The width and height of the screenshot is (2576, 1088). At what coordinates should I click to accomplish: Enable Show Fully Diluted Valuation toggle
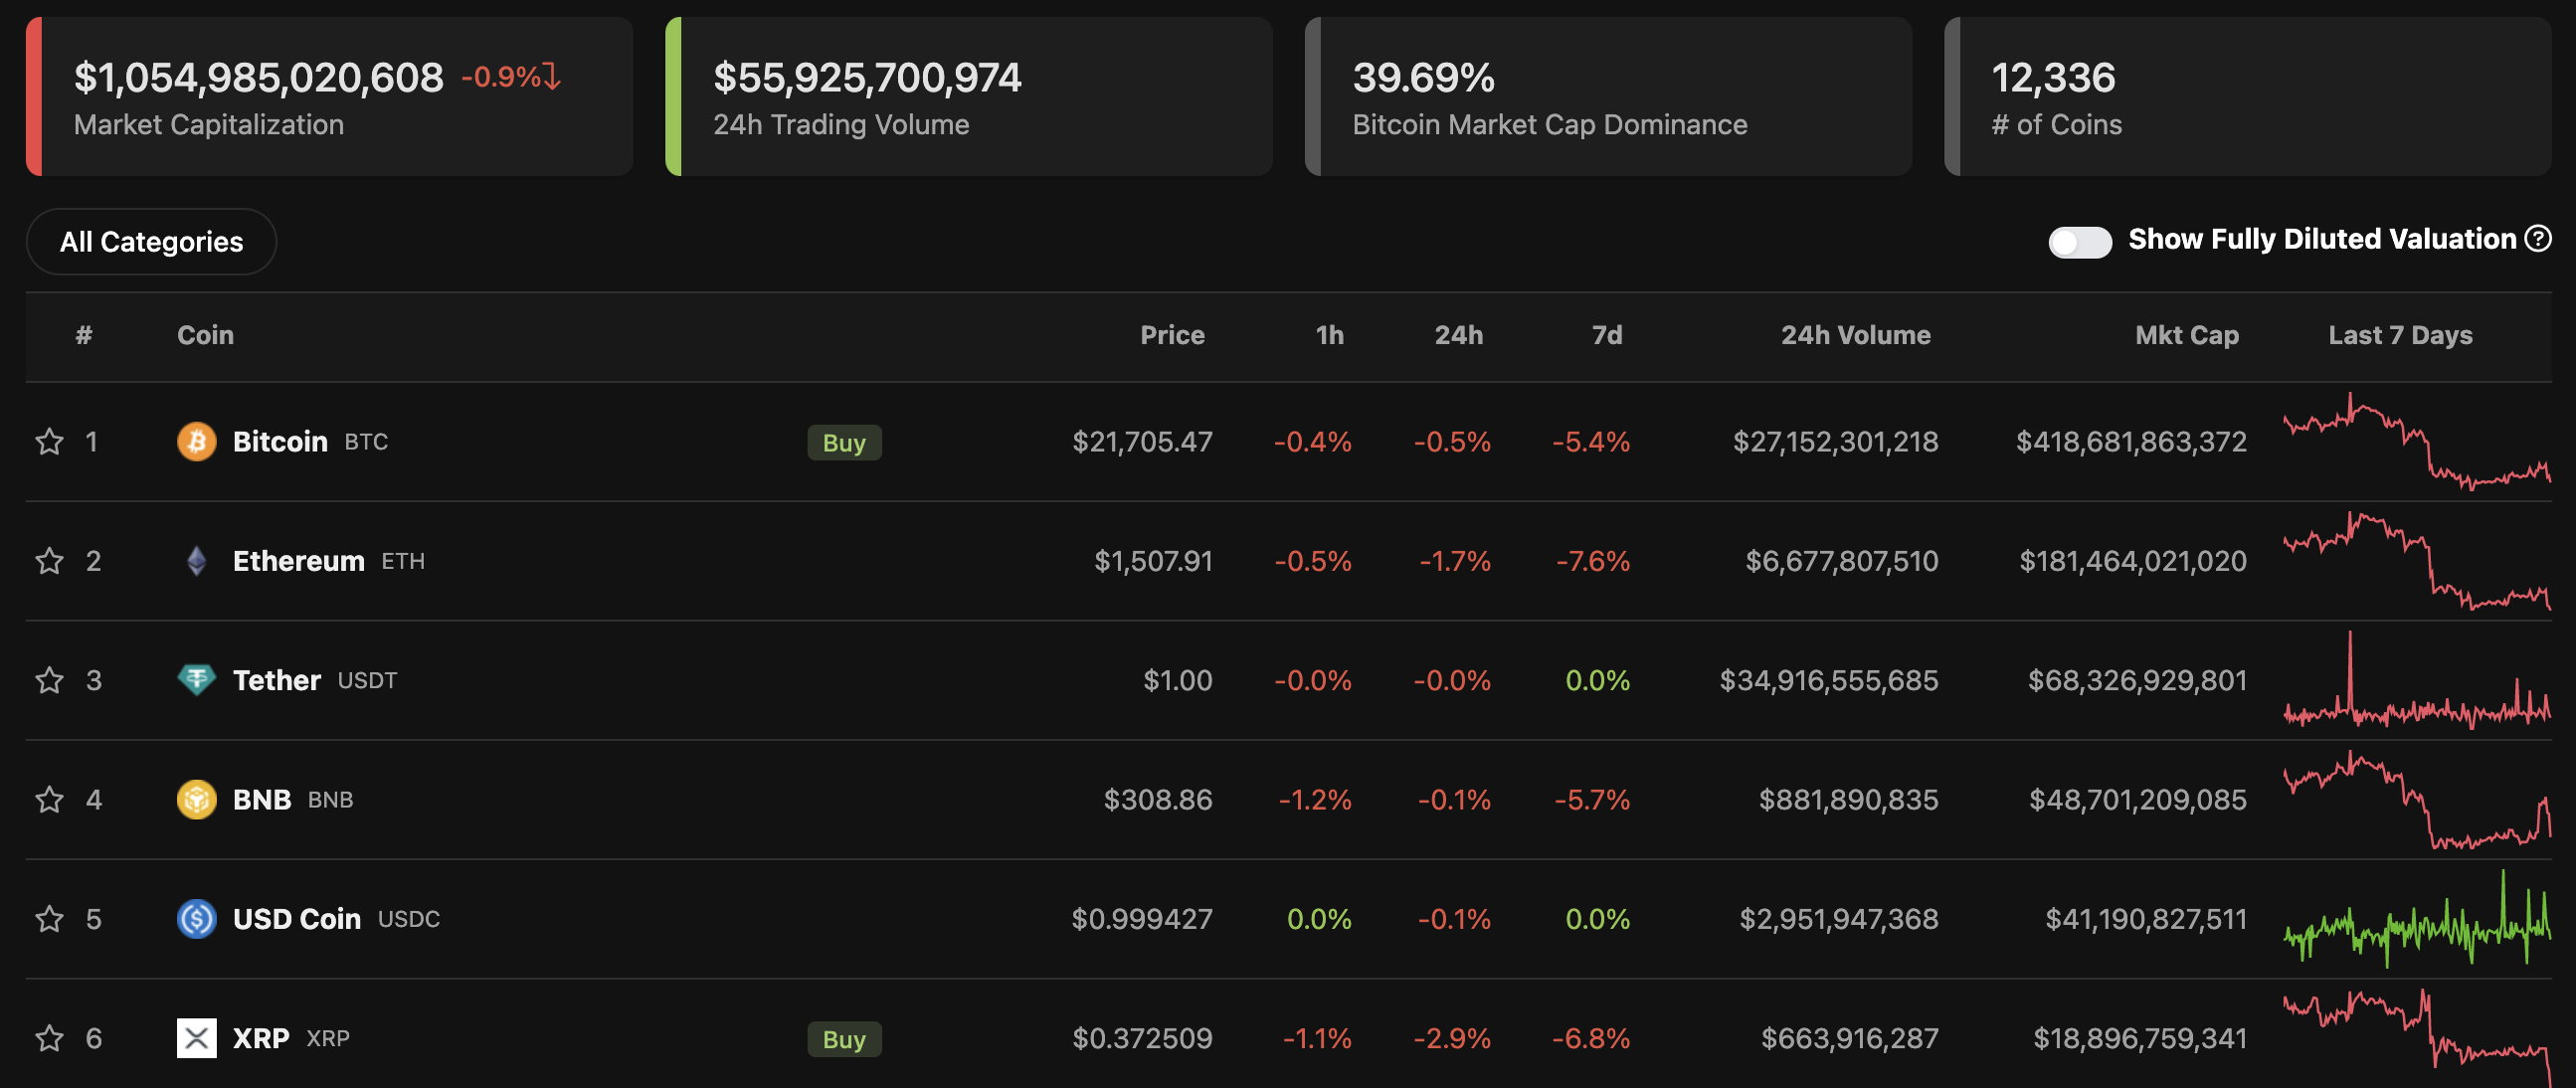2079,242
